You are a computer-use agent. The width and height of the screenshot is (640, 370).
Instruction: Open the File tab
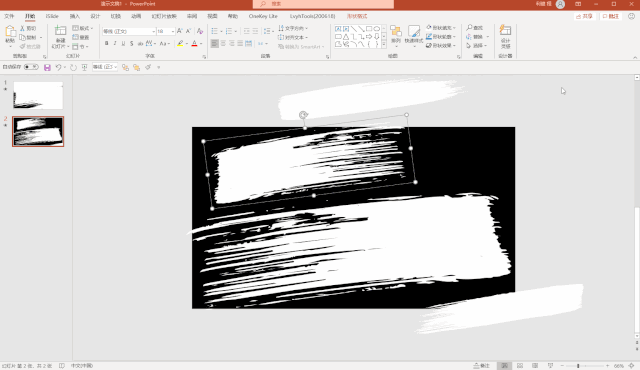(9, 16)
